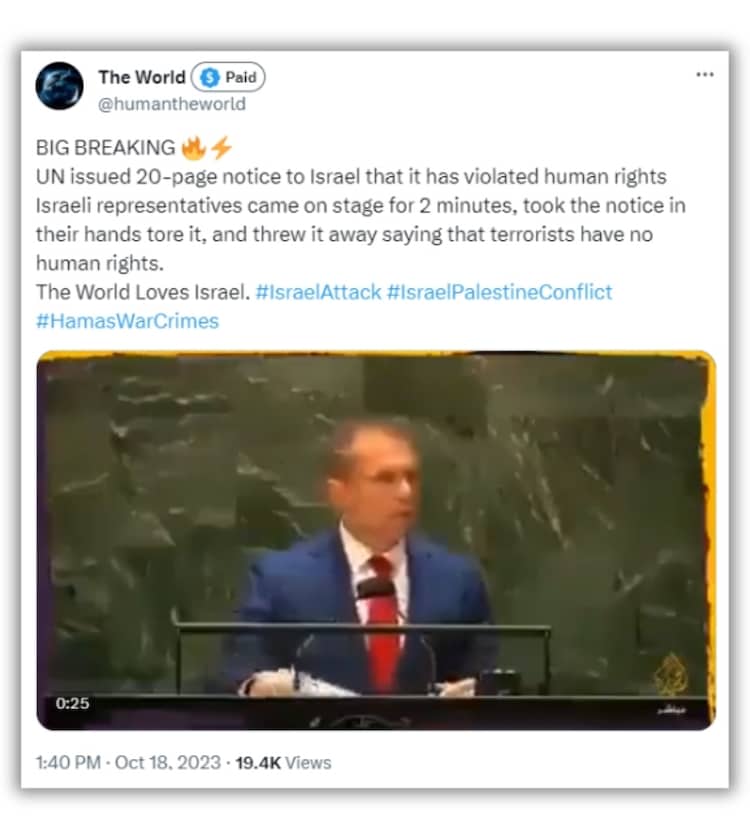Click the 0:25 video duration label
Image resolution: width=750 pixels, height=839 pixels.
[x=72, y=703]
